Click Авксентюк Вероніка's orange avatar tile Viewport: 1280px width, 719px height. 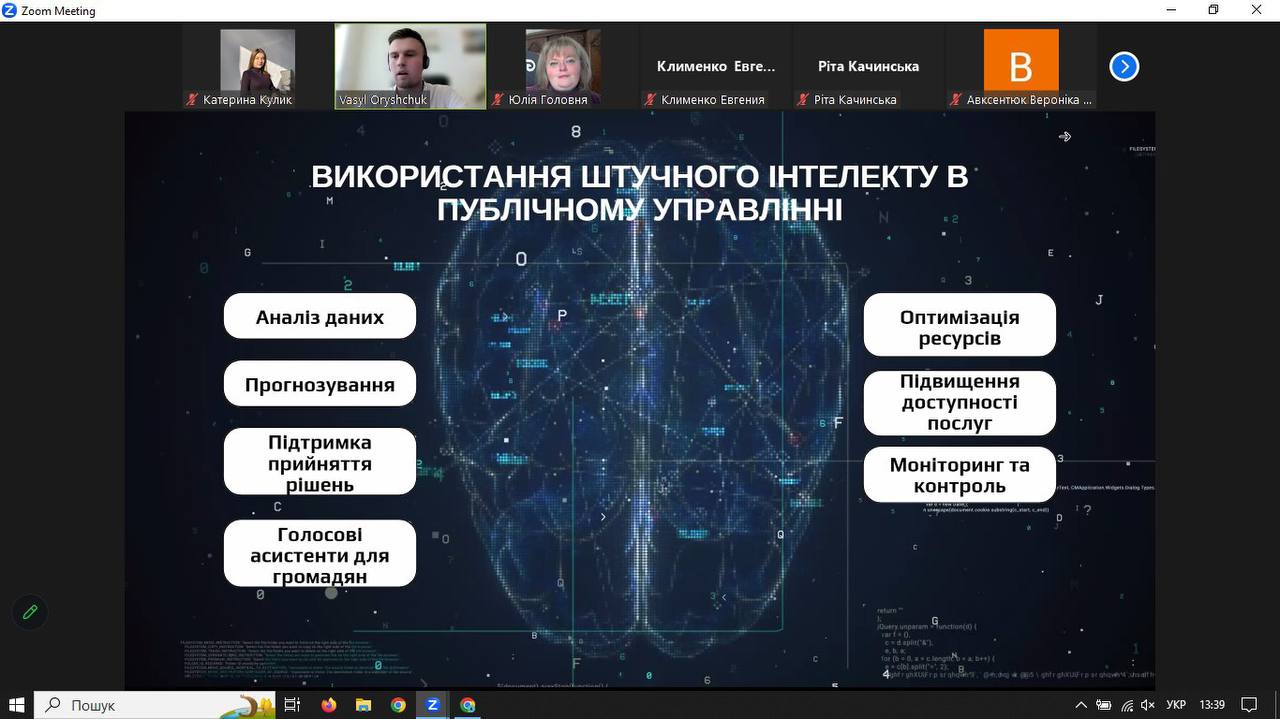1021,66
